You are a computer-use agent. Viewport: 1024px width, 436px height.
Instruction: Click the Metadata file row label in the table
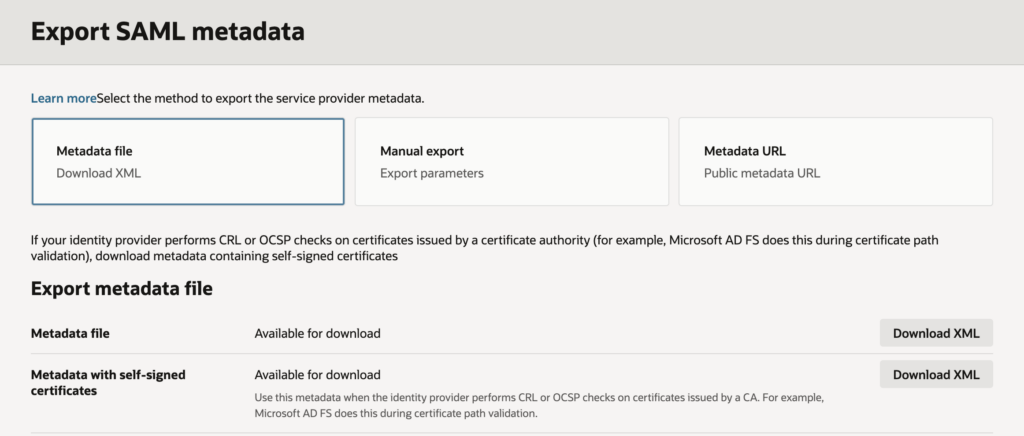pyautogui.click(x=77, y=333)
